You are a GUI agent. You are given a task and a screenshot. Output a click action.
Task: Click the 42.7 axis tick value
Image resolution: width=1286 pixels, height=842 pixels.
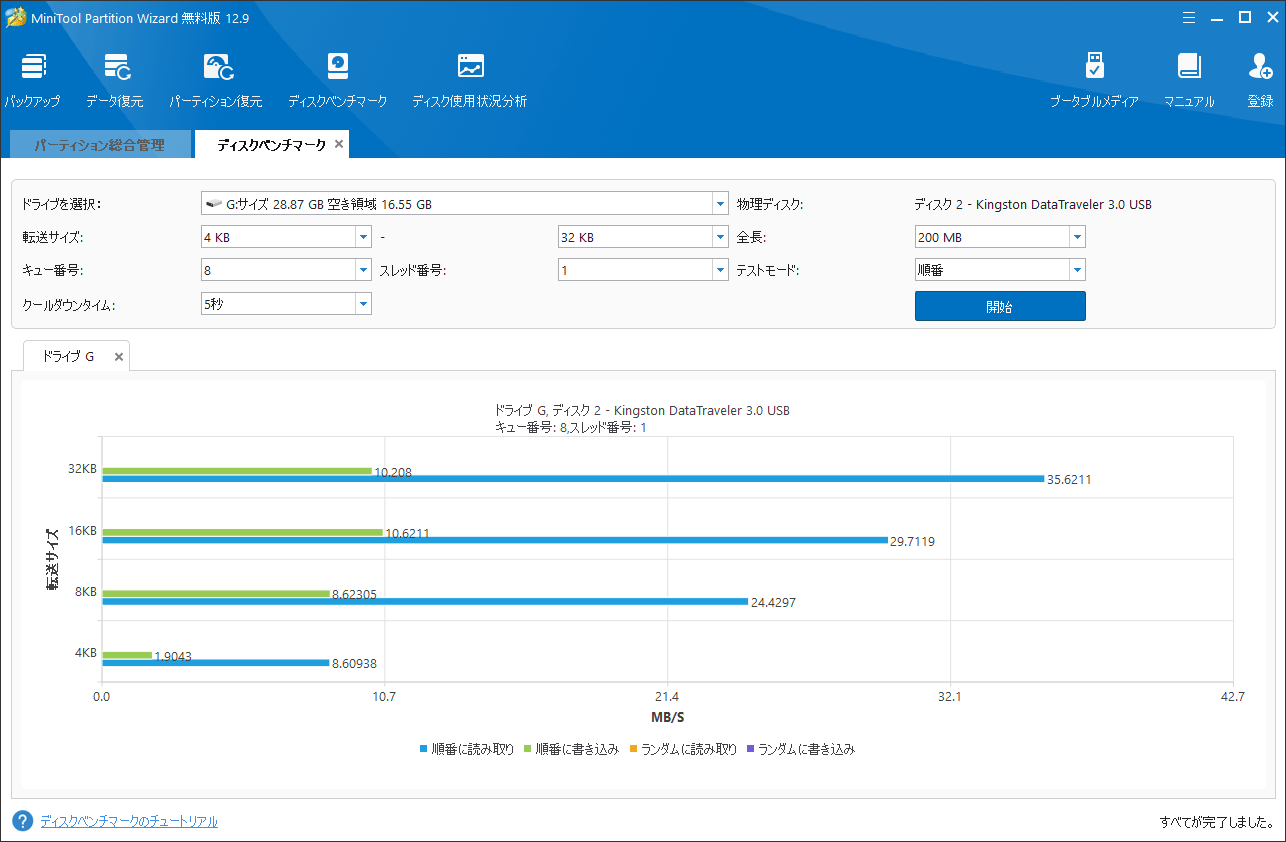point(1232,696)
